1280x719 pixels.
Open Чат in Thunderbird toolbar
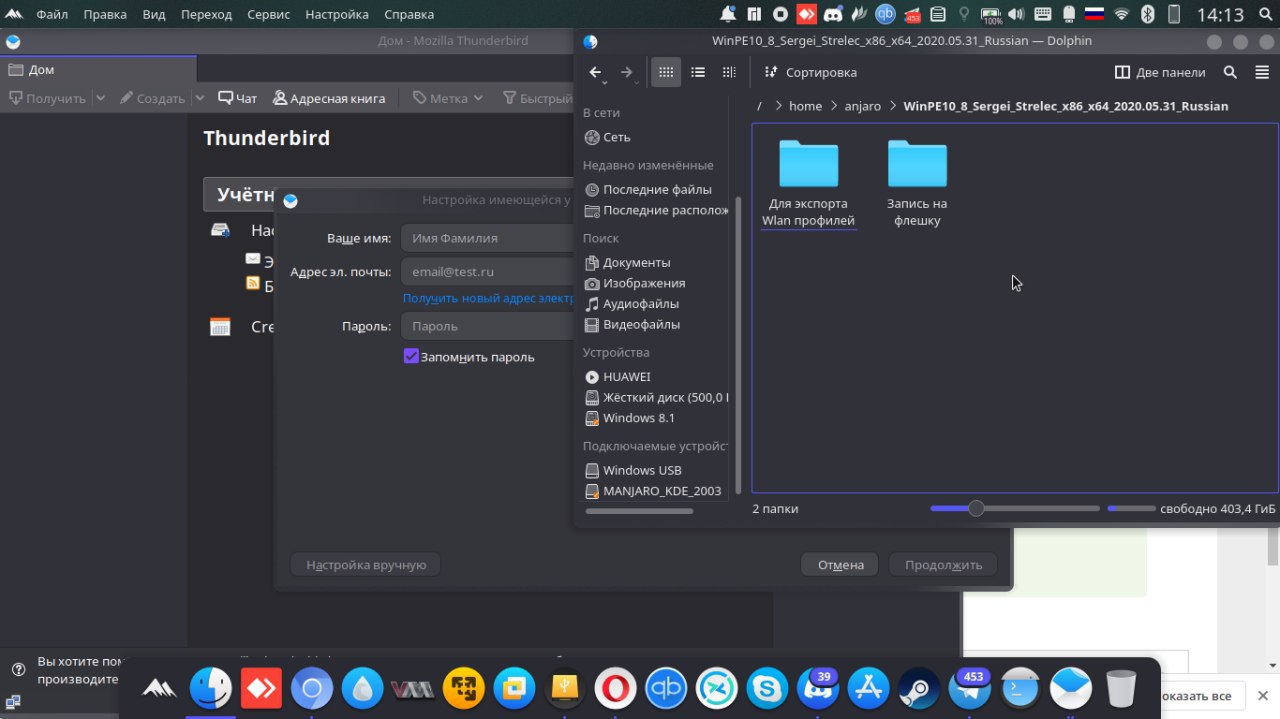pyautogui.click(x=238, y=98)
